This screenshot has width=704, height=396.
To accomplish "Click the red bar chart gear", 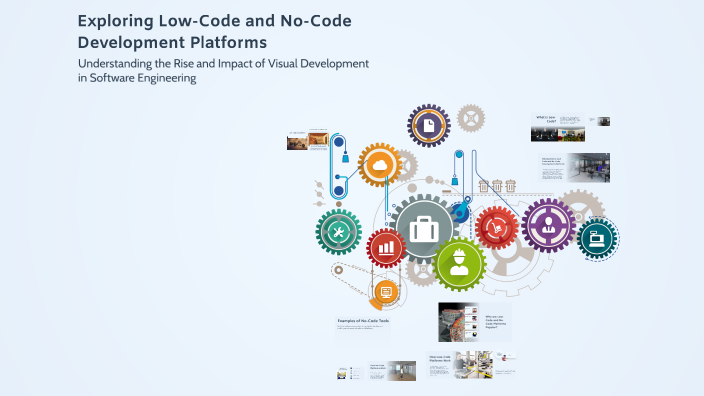I will click(x=386, y=248).
